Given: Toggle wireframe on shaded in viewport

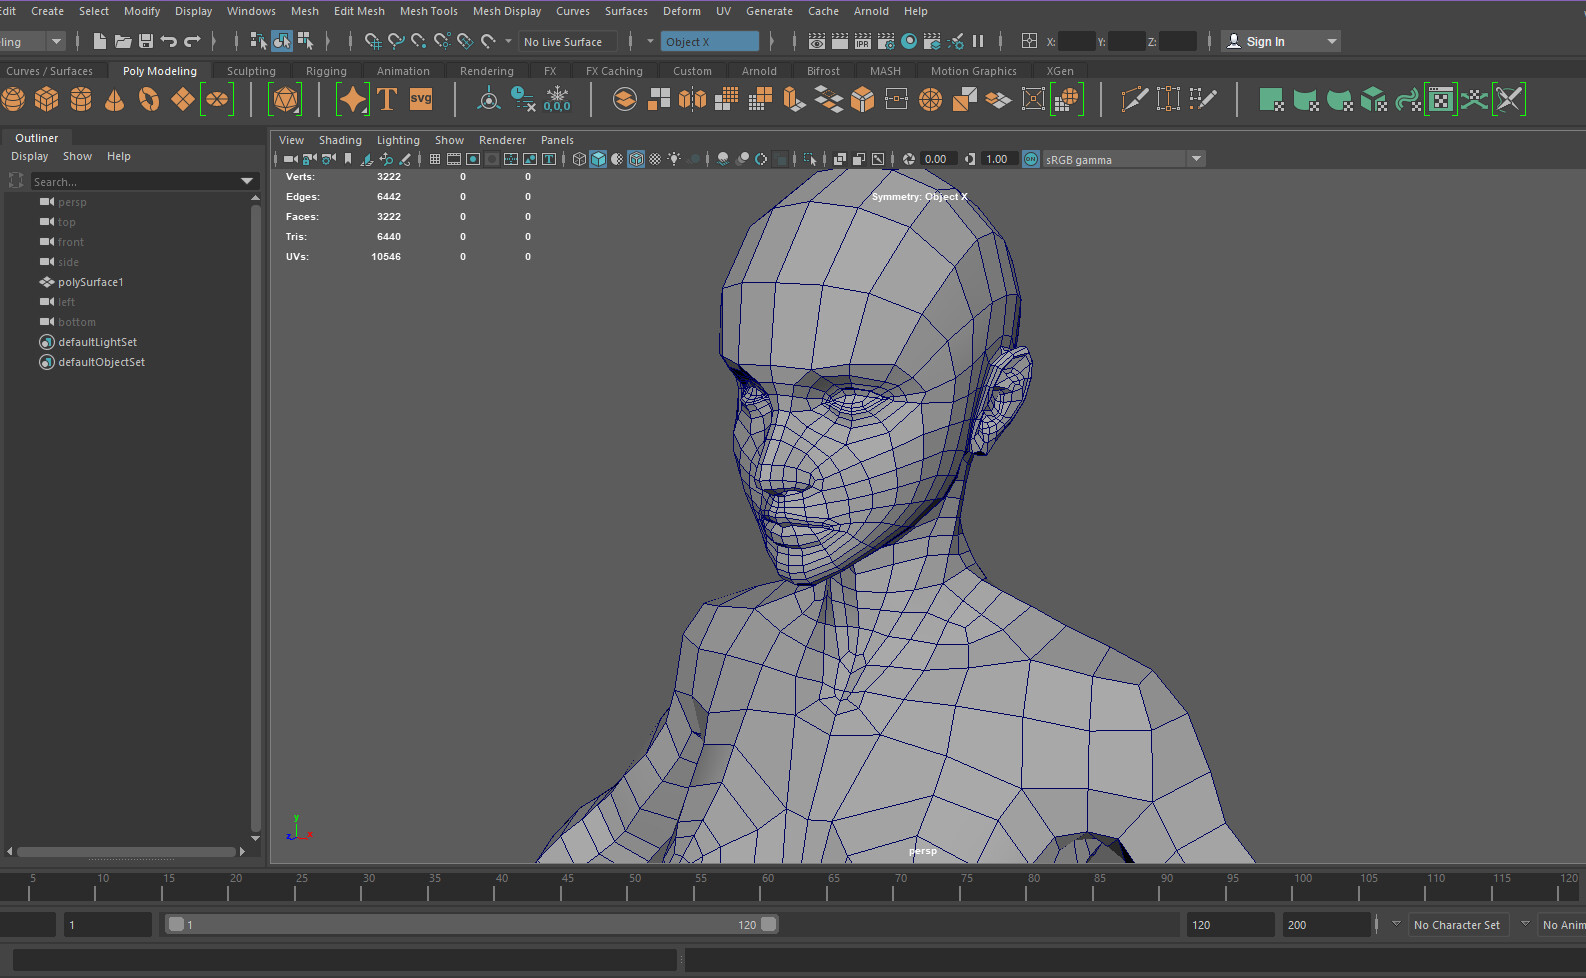Looking at the screenshot, I should point(636,159).
